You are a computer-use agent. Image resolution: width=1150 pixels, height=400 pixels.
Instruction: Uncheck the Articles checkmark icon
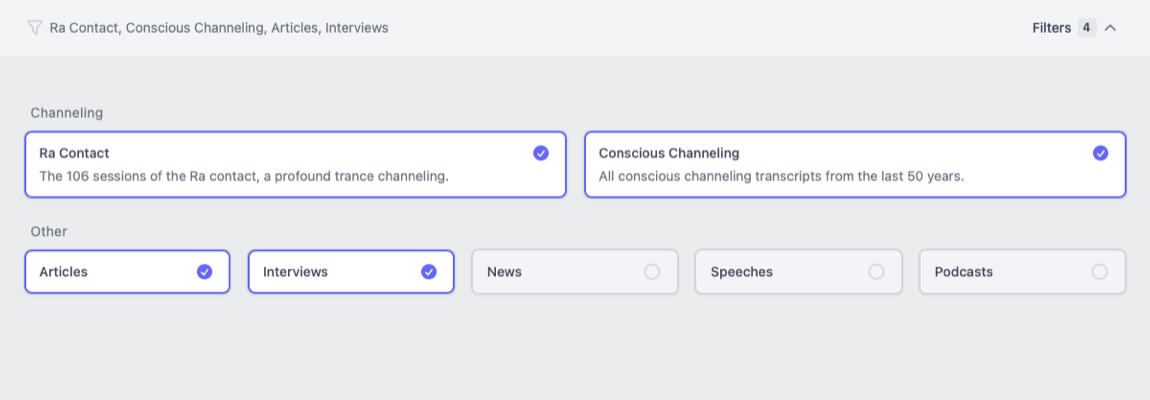(205, 271)
